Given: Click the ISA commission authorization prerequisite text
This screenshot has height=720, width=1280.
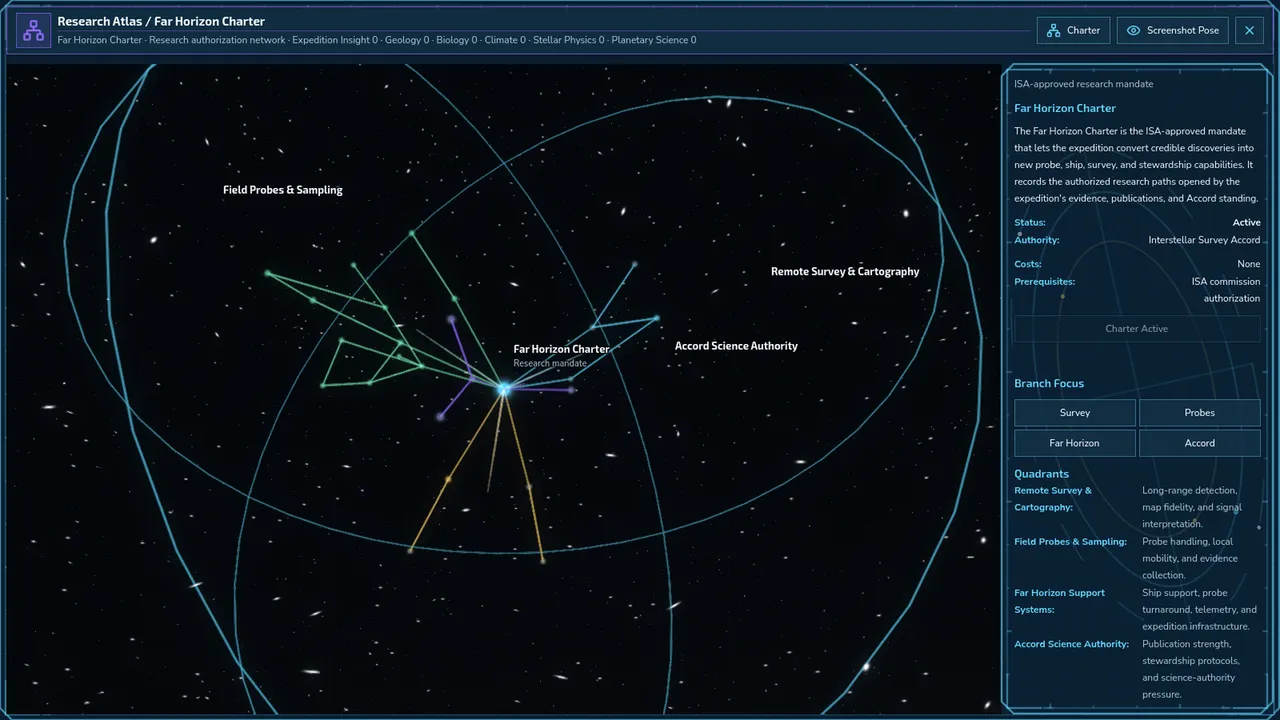Looking at the screenshot, I should click(1226, 290).
